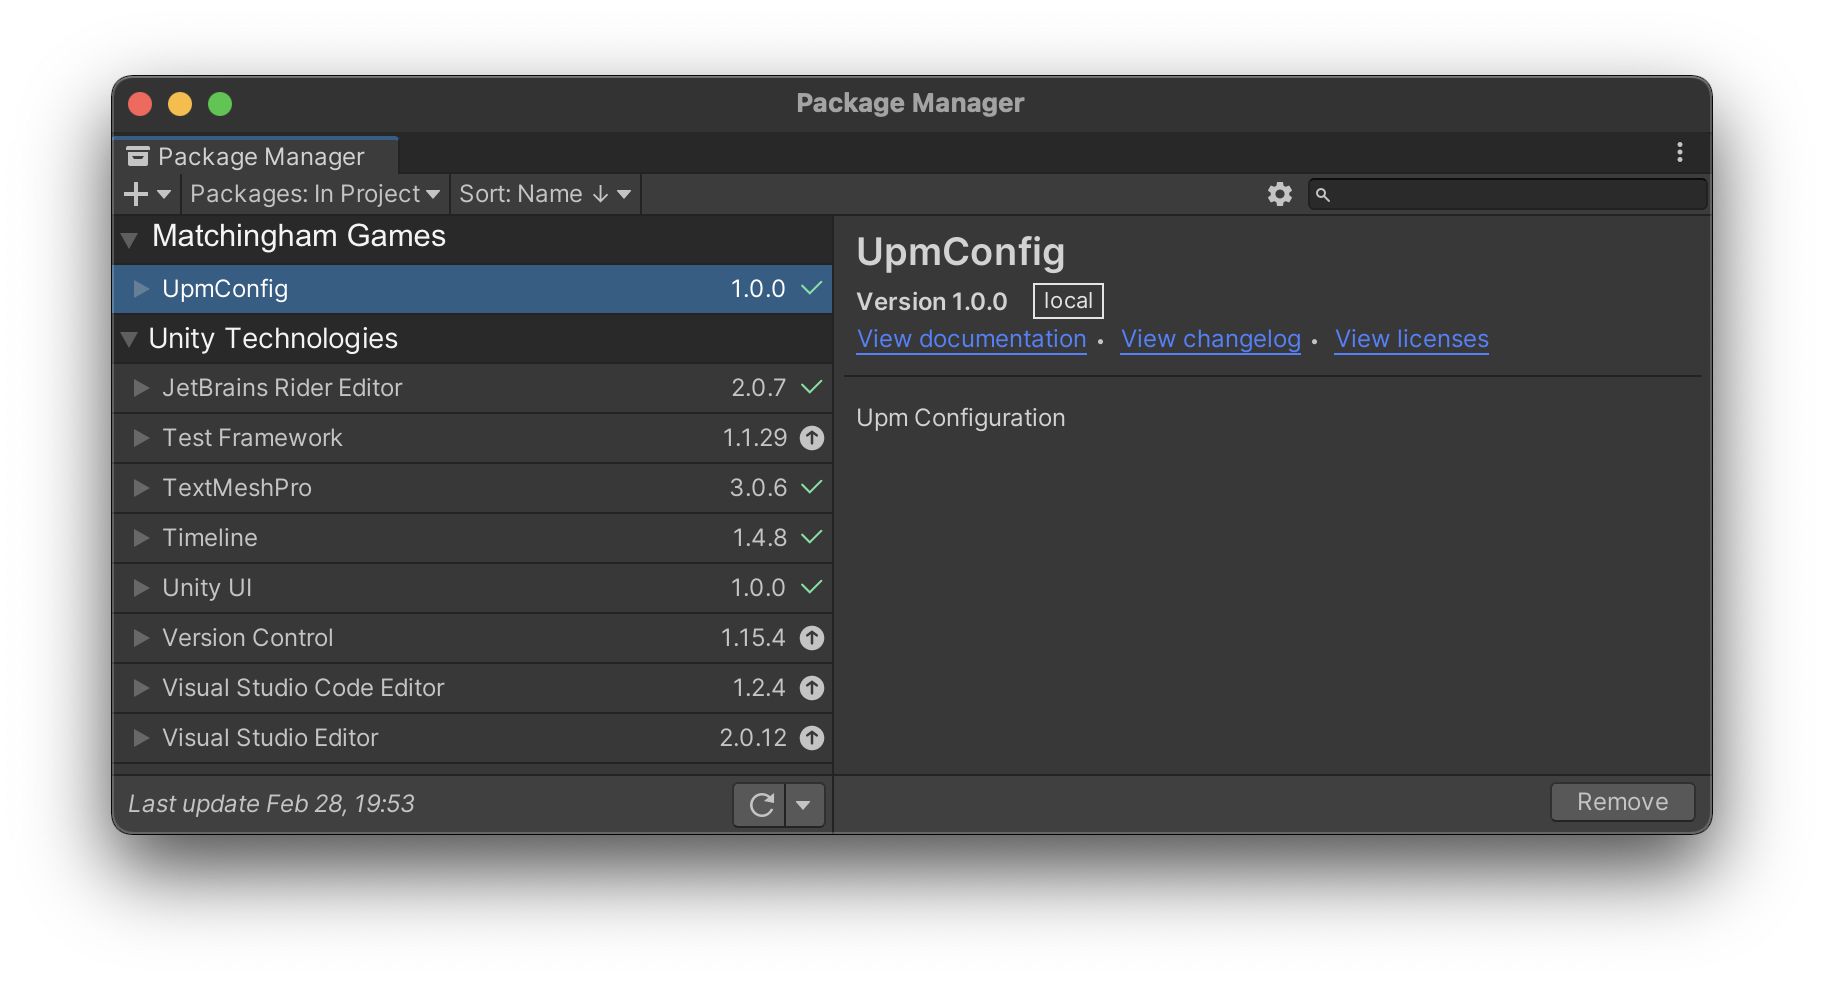Open the View documentation link
This screenshot has height=982, width=1824.
971,339
